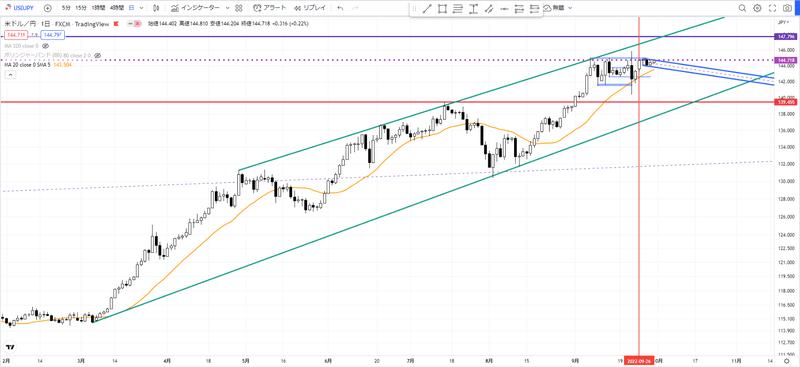Open the indicator templates grid icon

pyautogui.click(x=239, y=8)
